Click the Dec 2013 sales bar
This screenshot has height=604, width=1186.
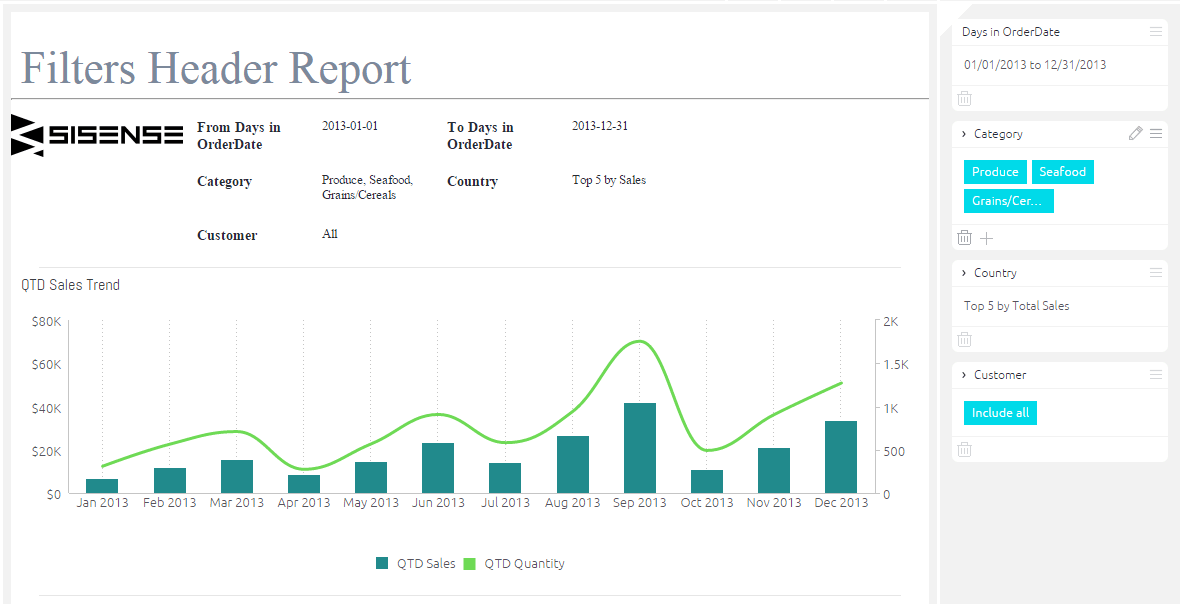click(841, 457)
